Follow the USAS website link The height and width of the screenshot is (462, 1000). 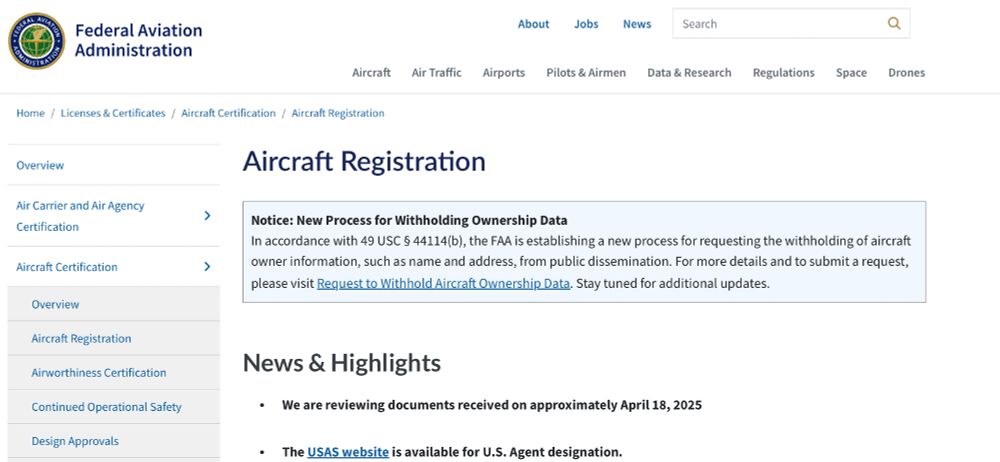348,452
